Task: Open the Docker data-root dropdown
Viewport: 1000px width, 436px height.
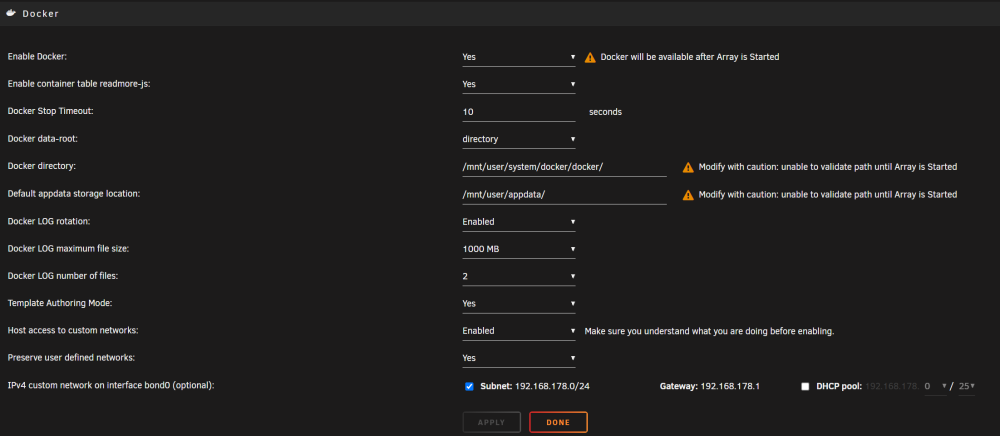Action: click(518, 139)
